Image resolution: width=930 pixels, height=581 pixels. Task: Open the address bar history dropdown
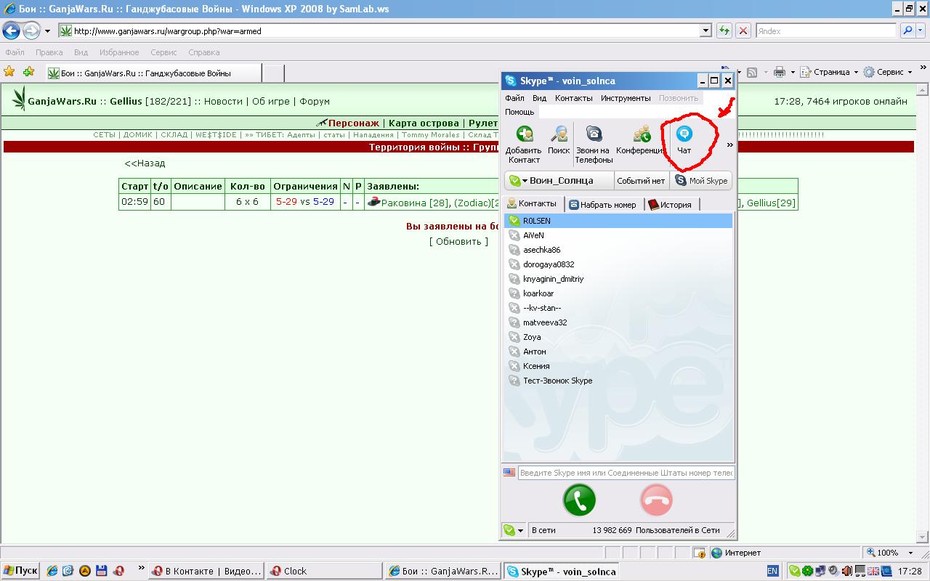pos(705,31)
